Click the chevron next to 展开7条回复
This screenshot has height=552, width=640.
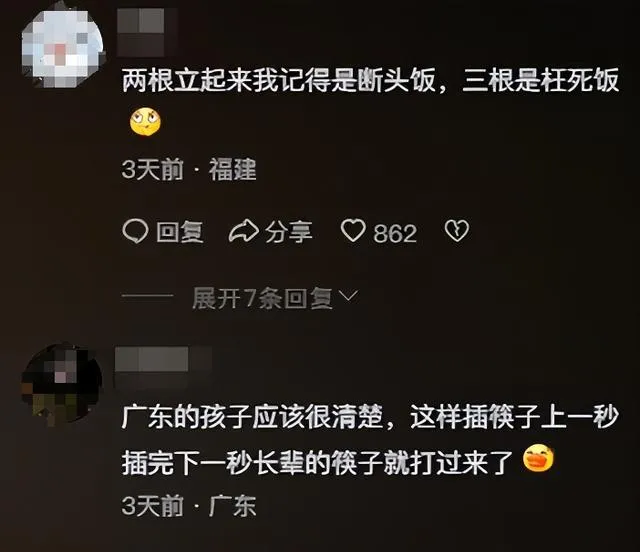point(349,296)
